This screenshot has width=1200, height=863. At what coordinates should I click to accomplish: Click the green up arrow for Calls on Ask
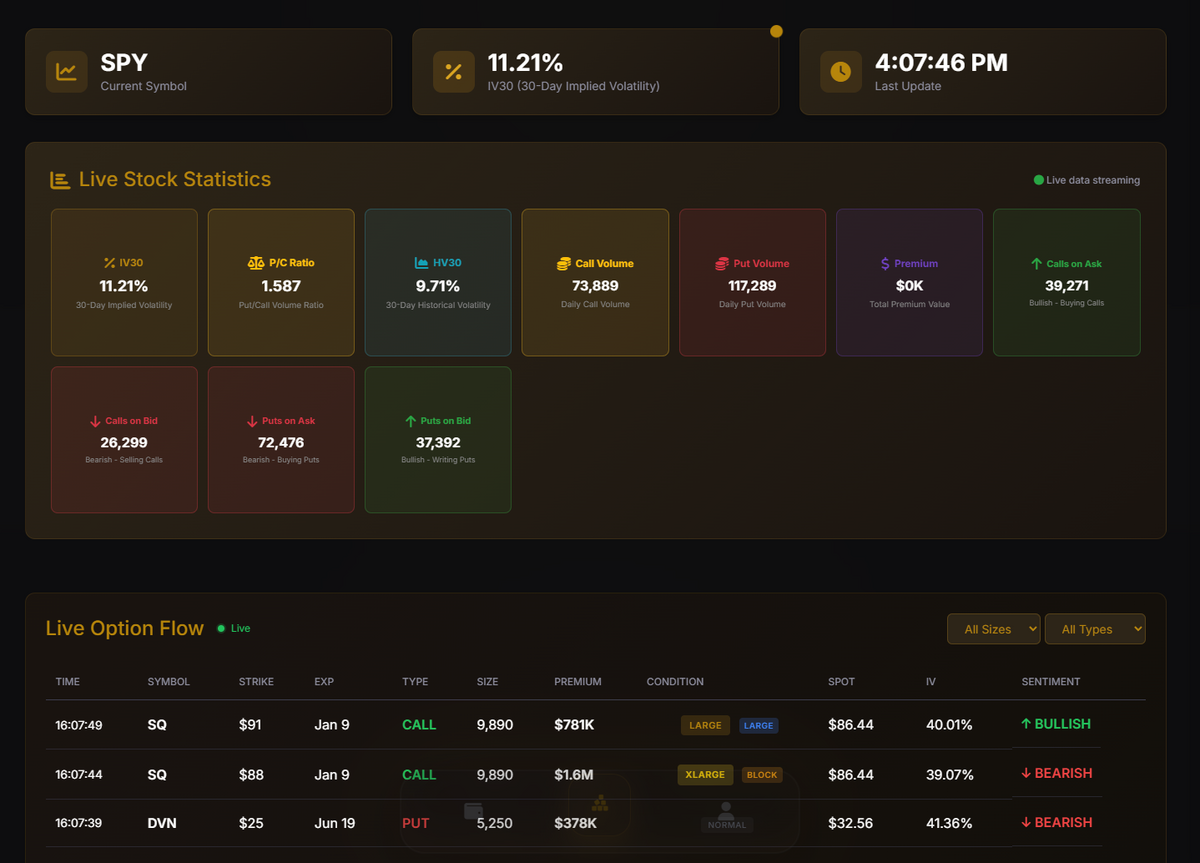click(x=1036, y=264)
